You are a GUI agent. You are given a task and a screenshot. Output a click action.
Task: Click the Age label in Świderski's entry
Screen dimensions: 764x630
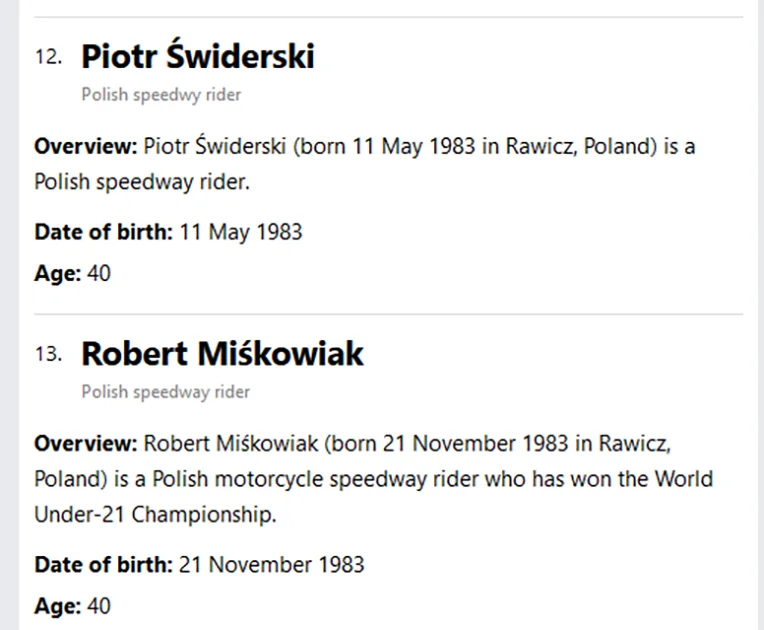pyautogui.click(x=57, y=273)
